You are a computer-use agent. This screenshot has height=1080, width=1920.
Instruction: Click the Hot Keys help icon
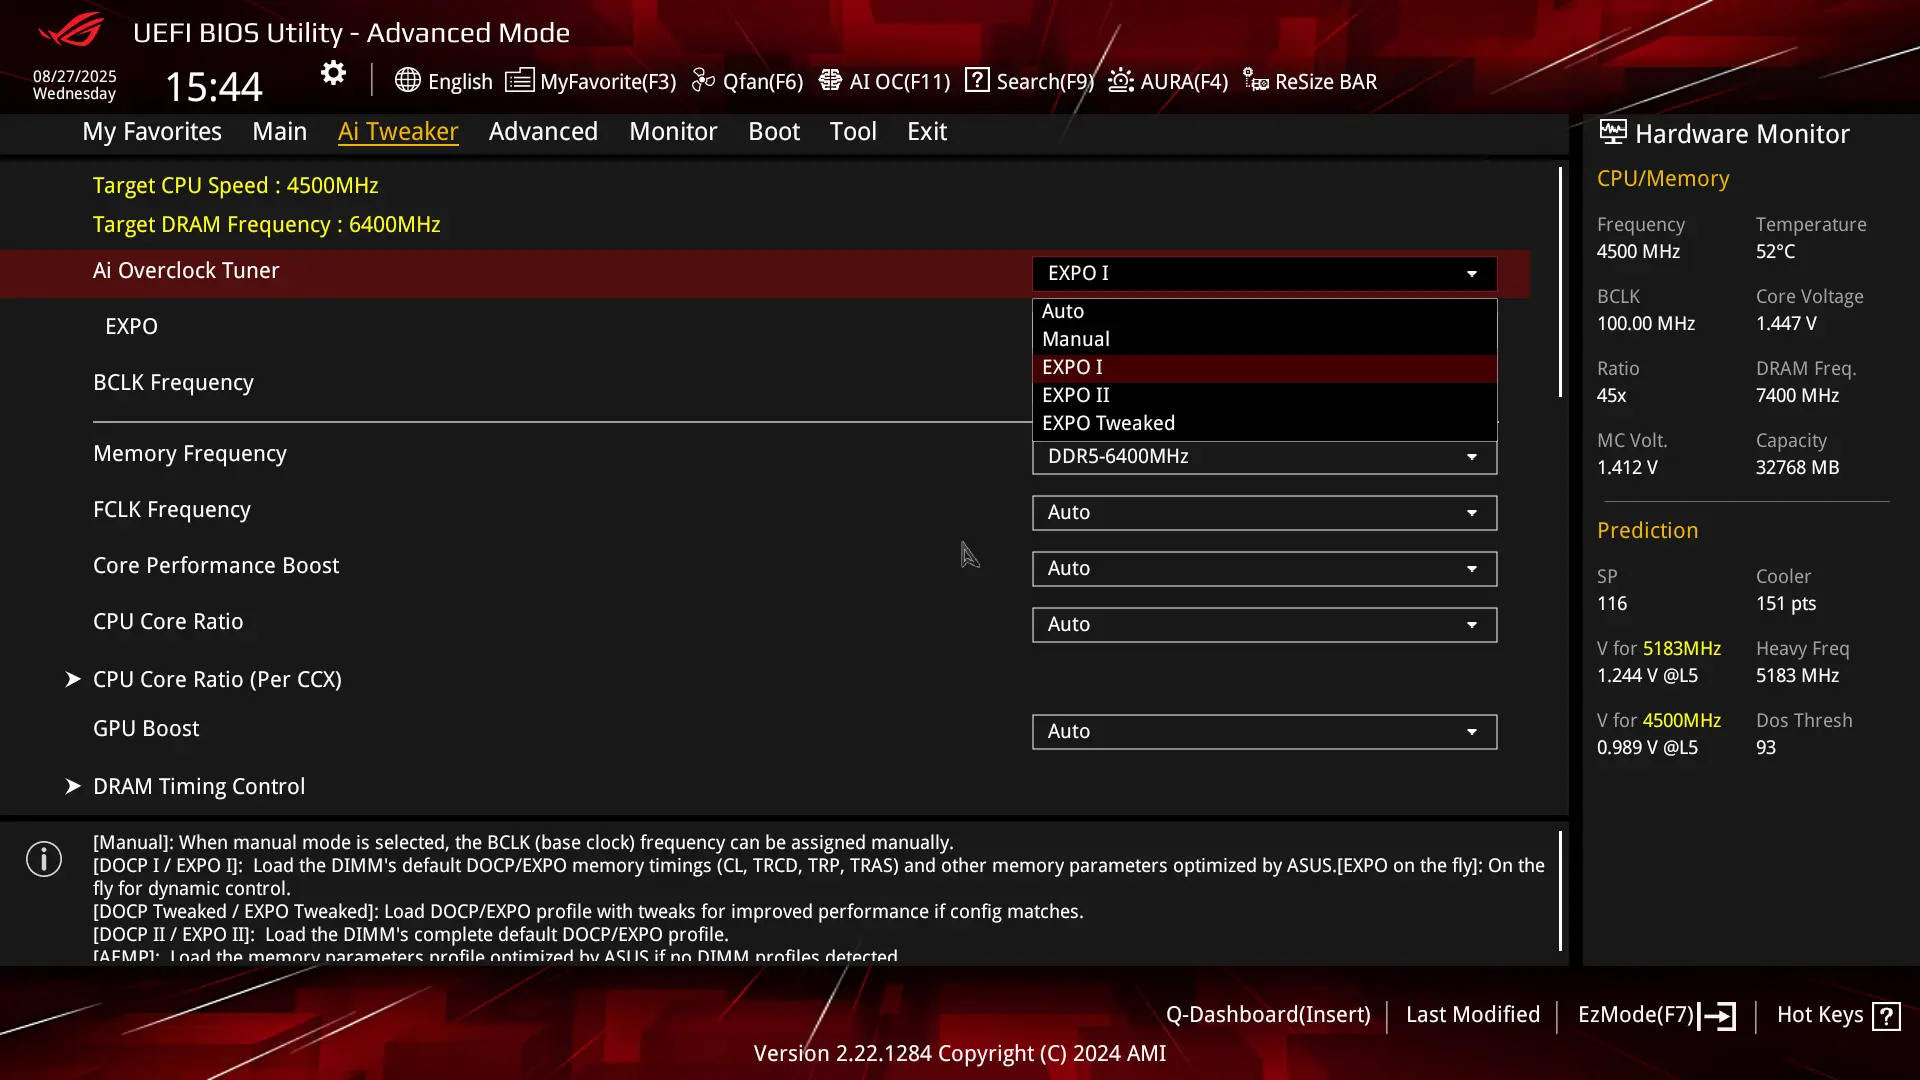(x=1886, y=1016)
